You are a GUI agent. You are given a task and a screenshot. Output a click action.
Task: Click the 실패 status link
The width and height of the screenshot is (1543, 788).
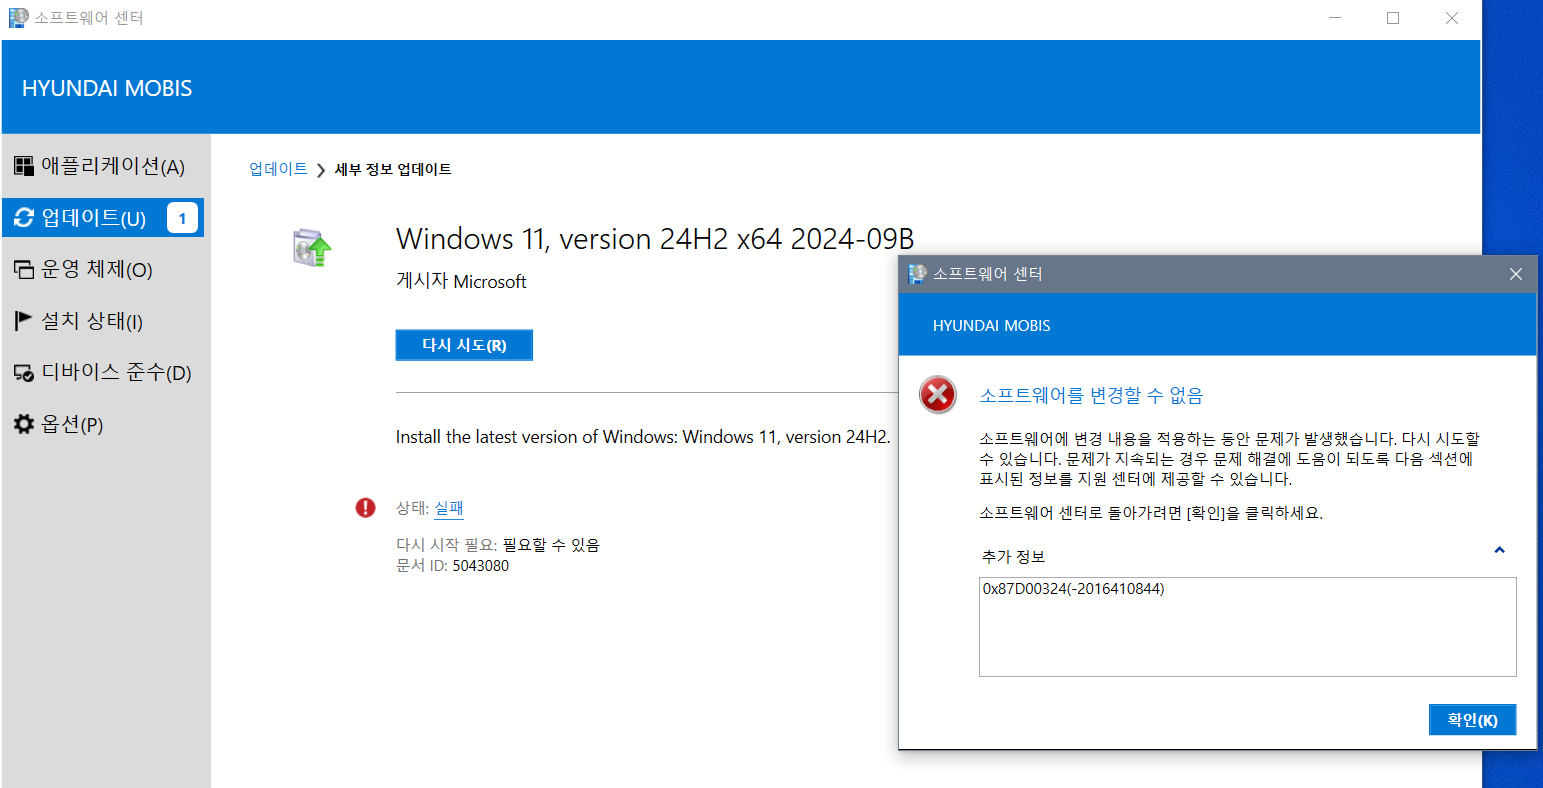pyautogui.click(x=448, y=508)
